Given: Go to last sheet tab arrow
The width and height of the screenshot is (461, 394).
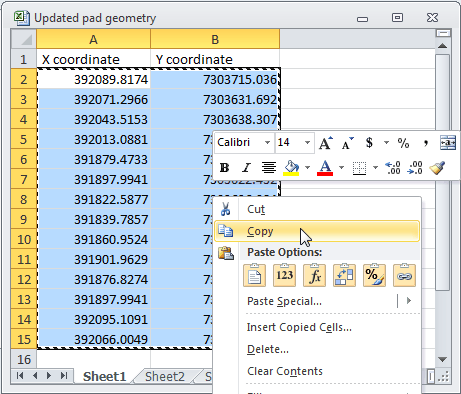Looking at the screenshot, I should click(64, 376).
